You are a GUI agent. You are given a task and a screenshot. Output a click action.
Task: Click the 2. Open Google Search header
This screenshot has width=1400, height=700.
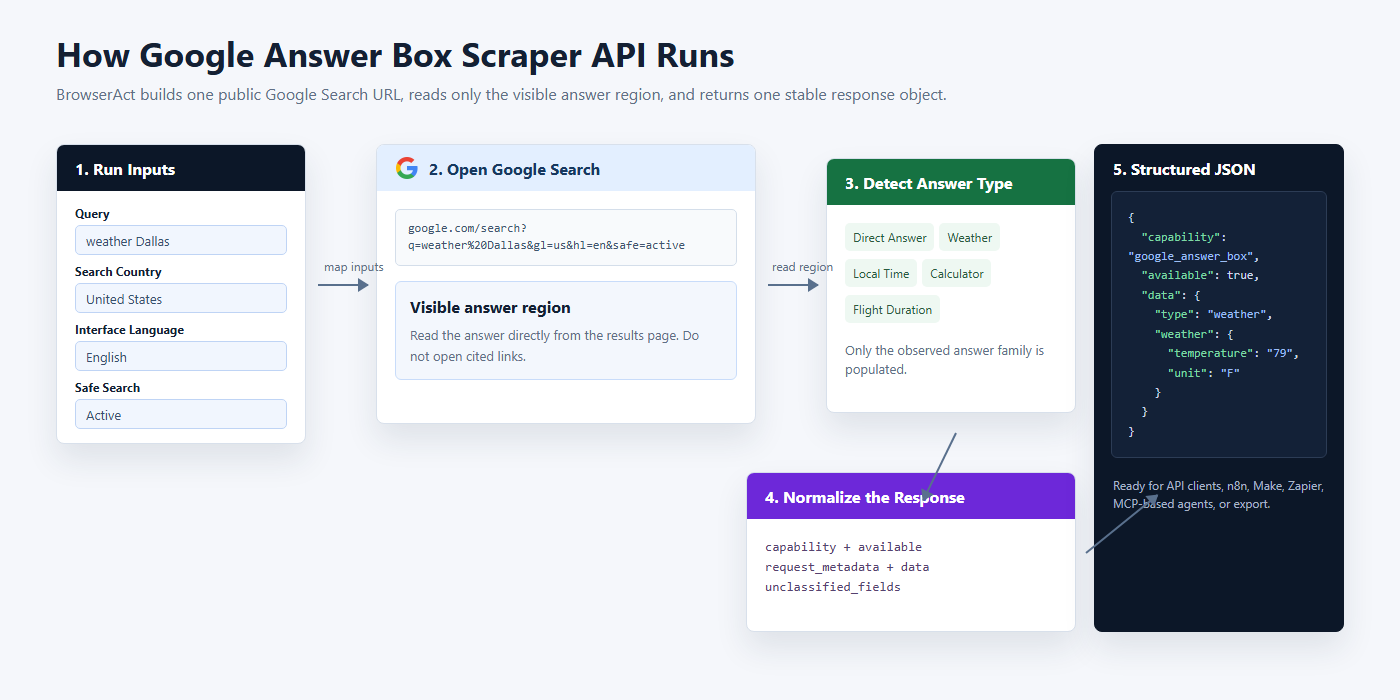[566, 168]
